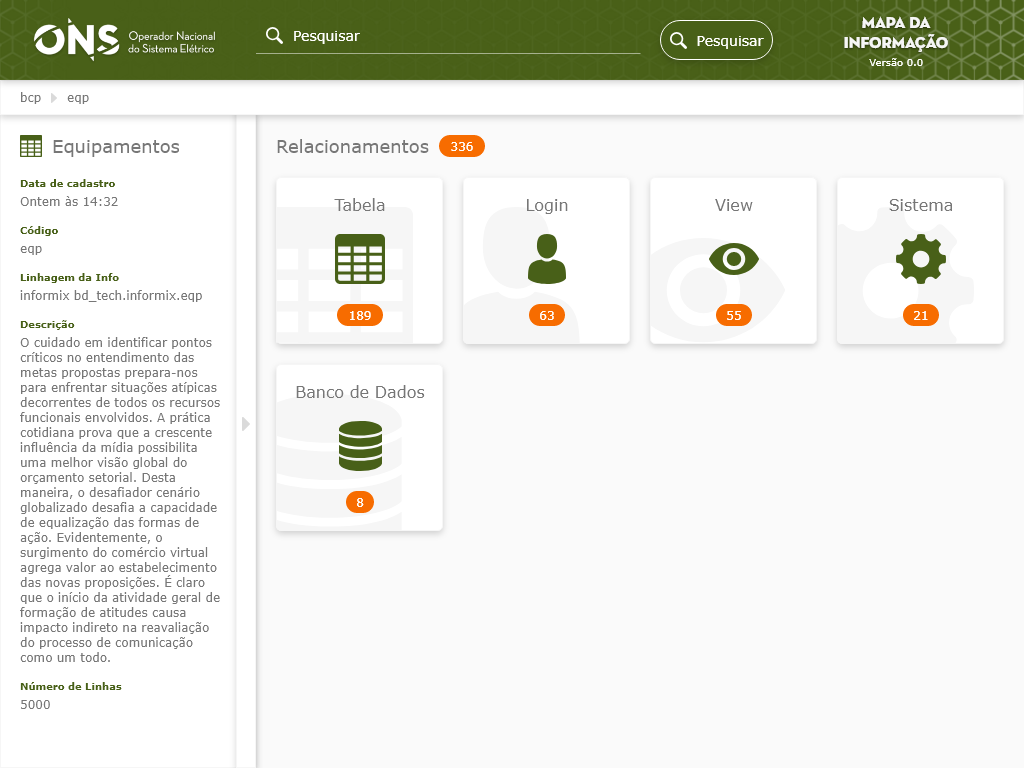The width and height of the screenshot is (1024, 768).
Task: Click the 55 badge on View card
Action: click(x=733, y=315)
